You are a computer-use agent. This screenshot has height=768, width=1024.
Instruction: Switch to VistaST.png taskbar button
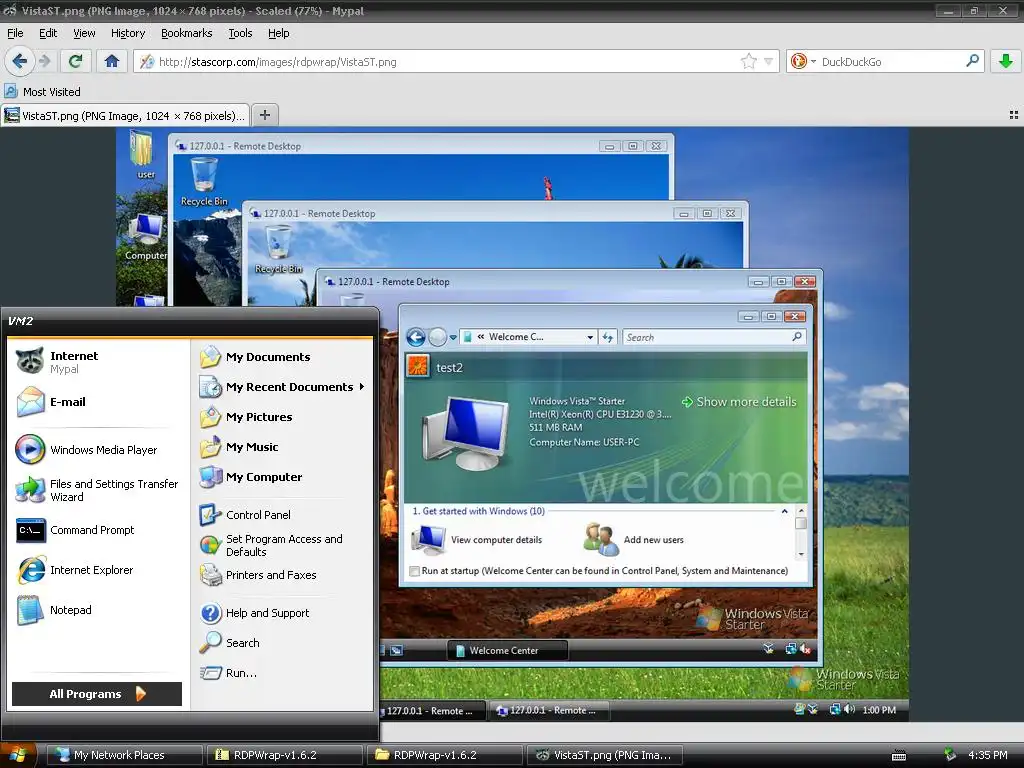605,755
